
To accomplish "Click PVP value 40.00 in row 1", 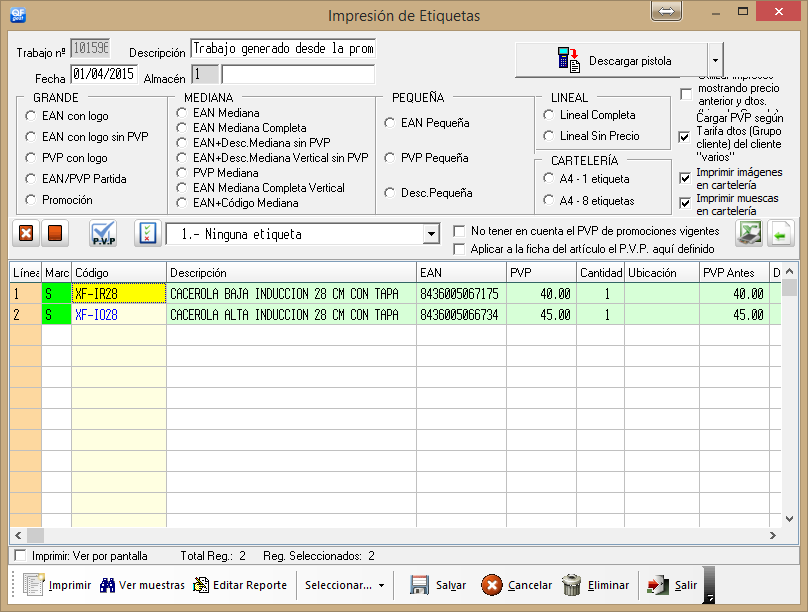I will tap(541, 294).
